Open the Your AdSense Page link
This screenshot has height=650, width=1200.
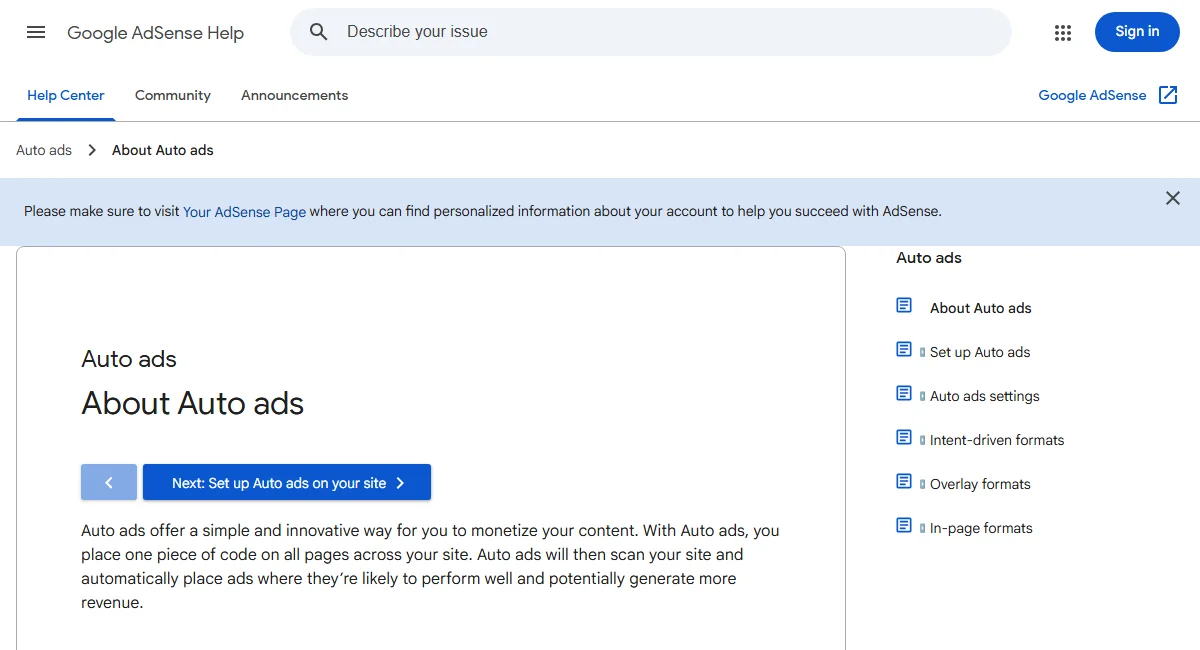244,212
